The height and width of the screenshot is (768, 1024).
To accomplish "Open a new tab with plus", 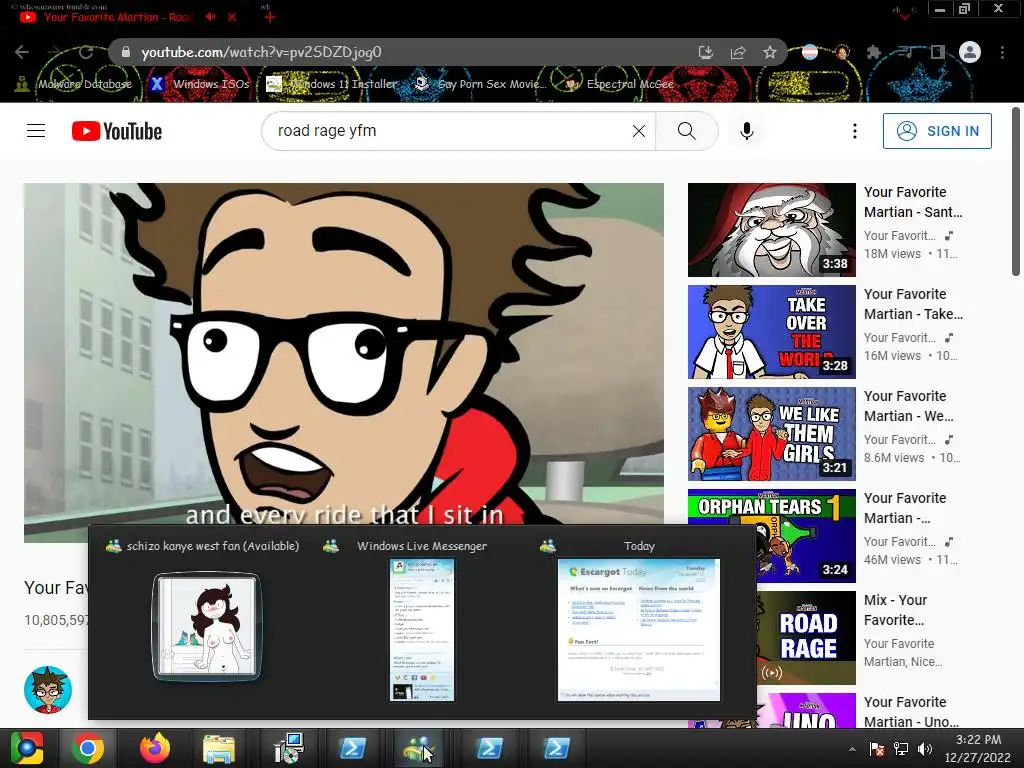I will [x=270, y=17].
